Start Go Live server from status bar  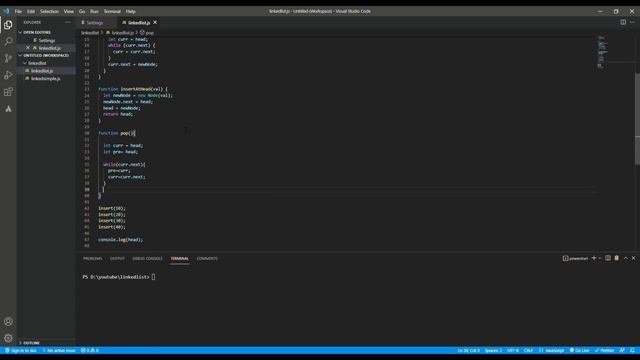click(x=579, y=350)
